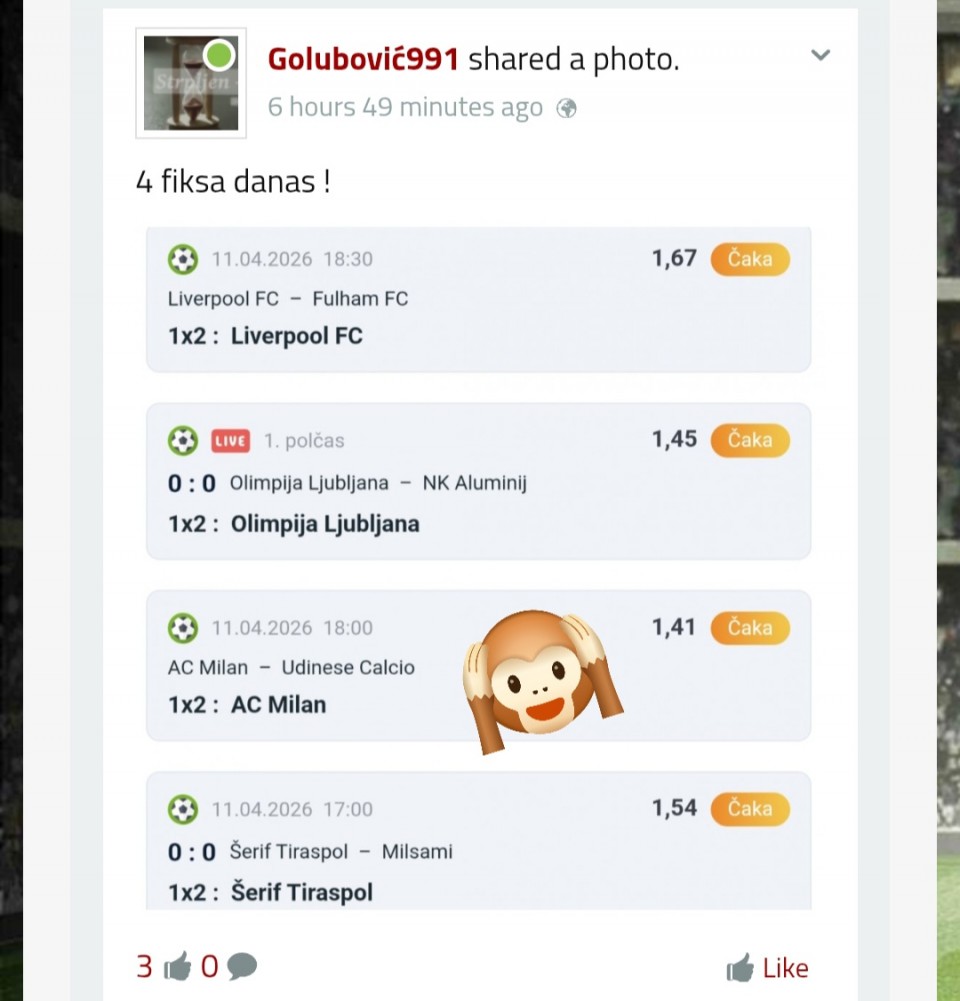
Task: Click the Čaka badge next to odds 1,54
Action: 750,809
